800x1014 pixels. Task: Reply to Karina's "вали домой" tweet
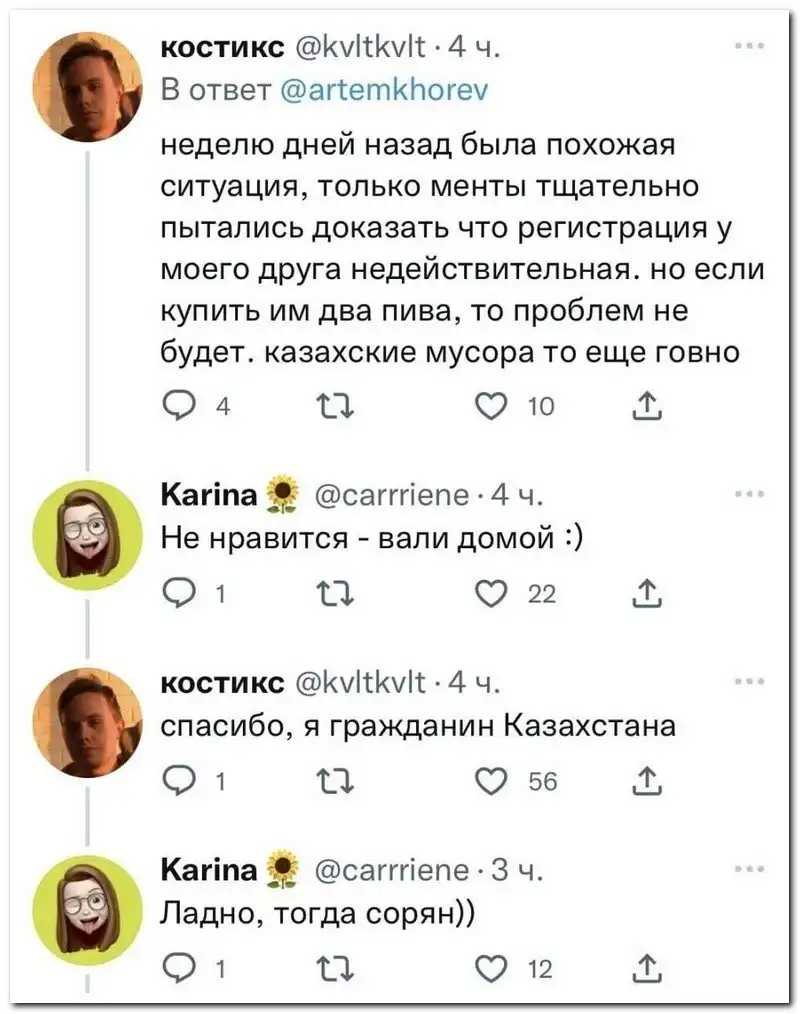click(x=177, y=596)
